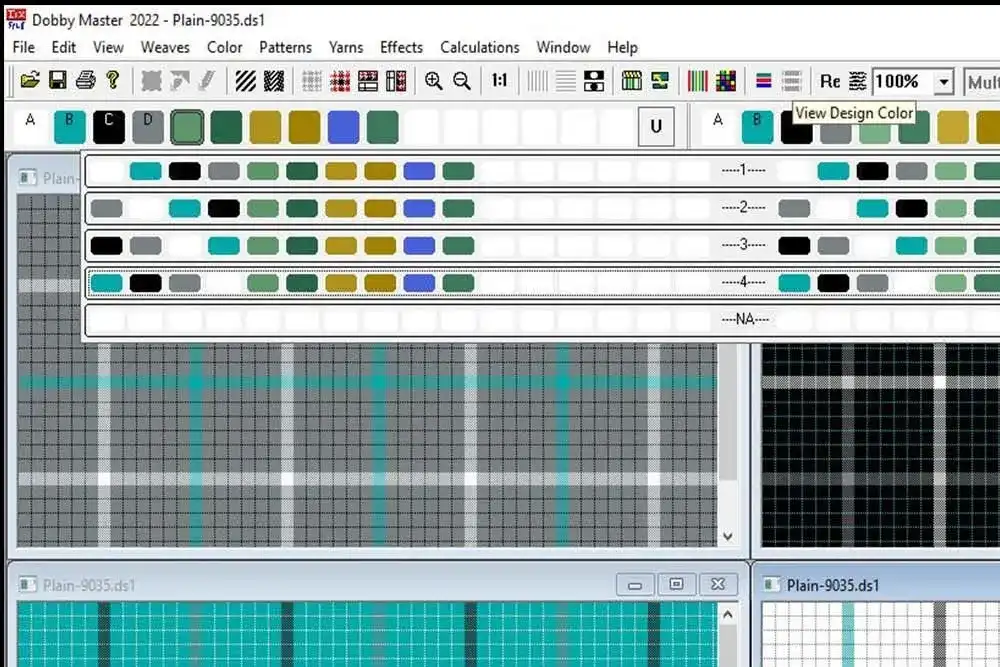Open the 100% zoom dropdown arrow
Viewport: 1000px width, 667px height.
tap(943, 82)
